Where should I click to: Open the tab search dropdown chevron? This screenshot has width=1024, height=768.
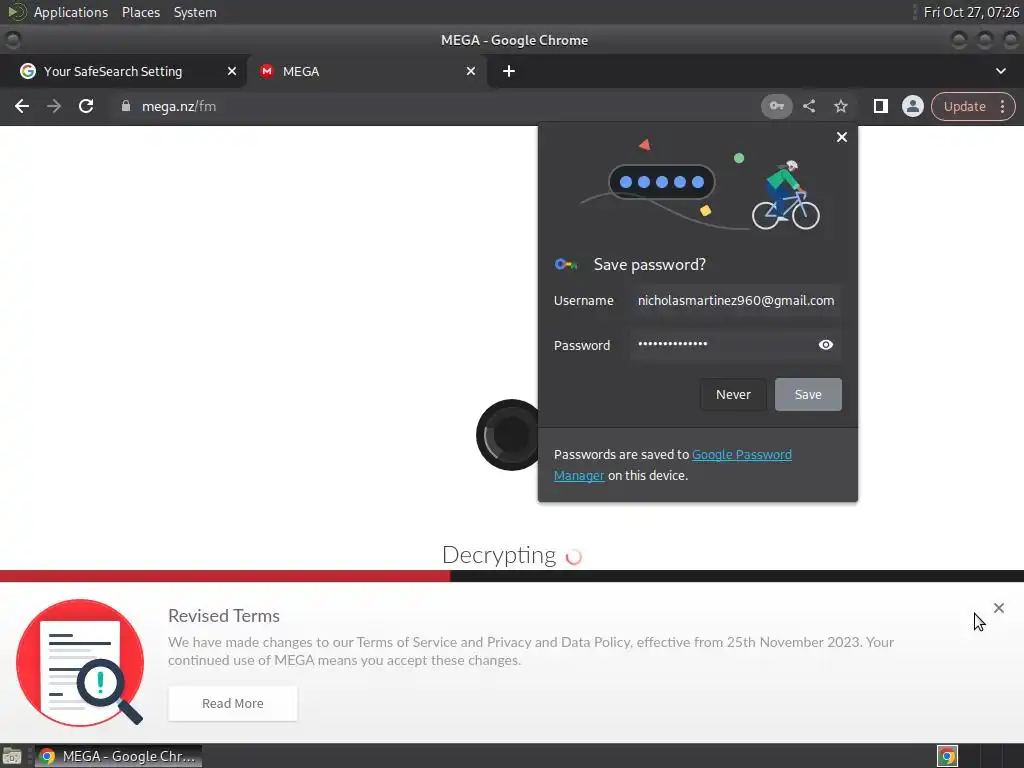pos(1000,71)
